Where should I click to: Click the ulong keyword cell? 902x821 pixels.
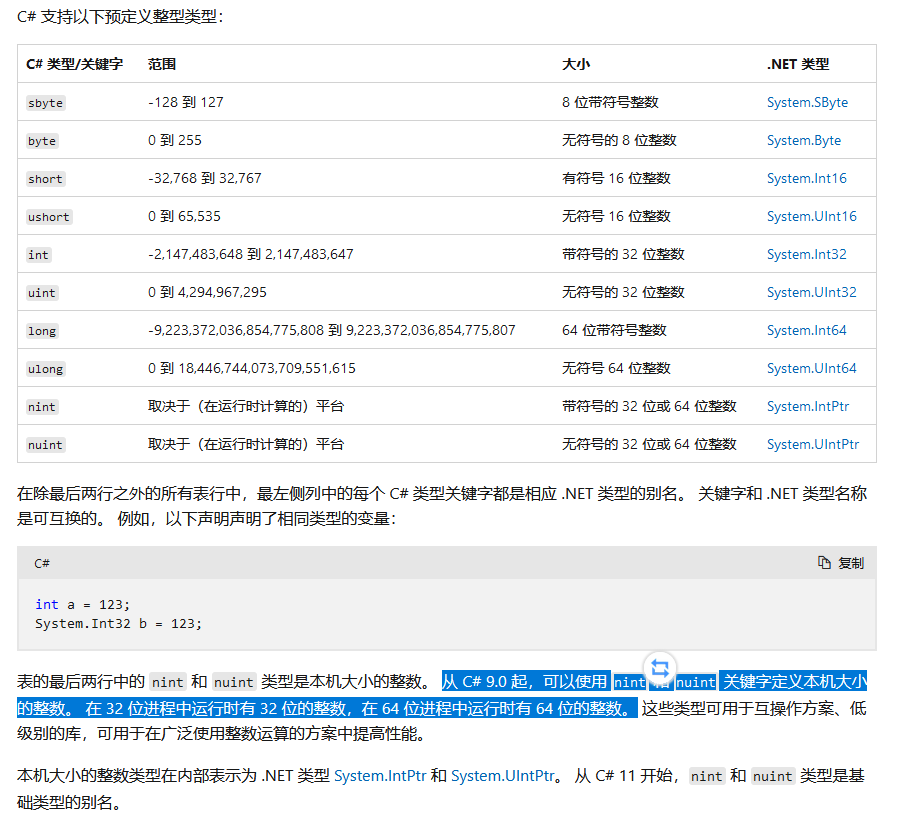click(x=45, y=369)
